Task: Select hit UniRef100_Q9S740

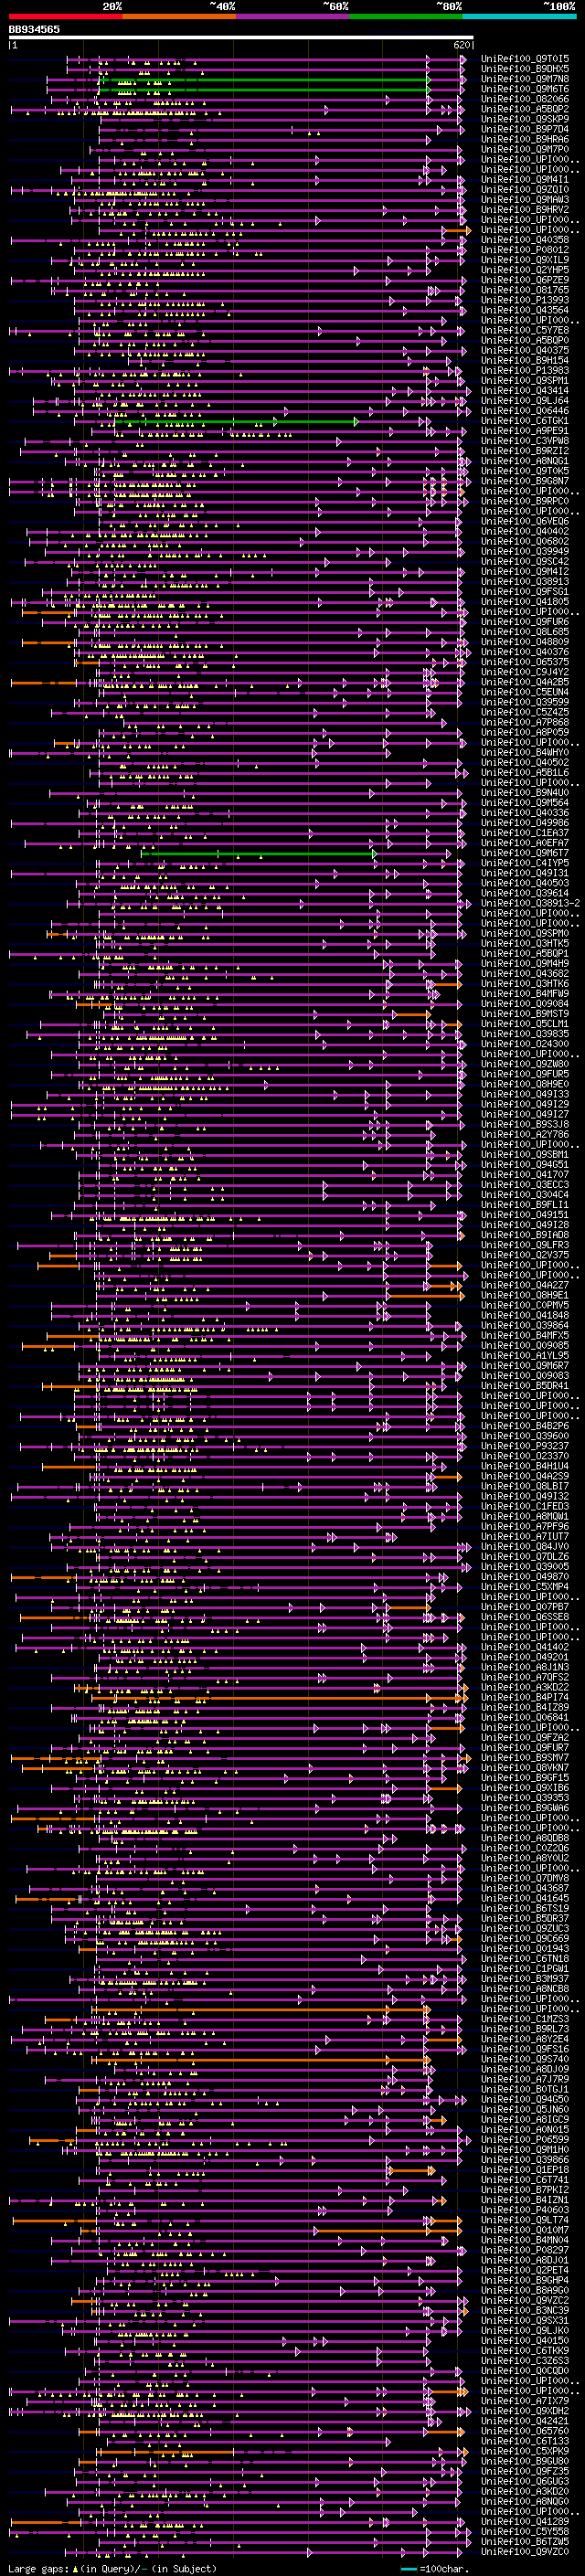Action: [525, 2059]
